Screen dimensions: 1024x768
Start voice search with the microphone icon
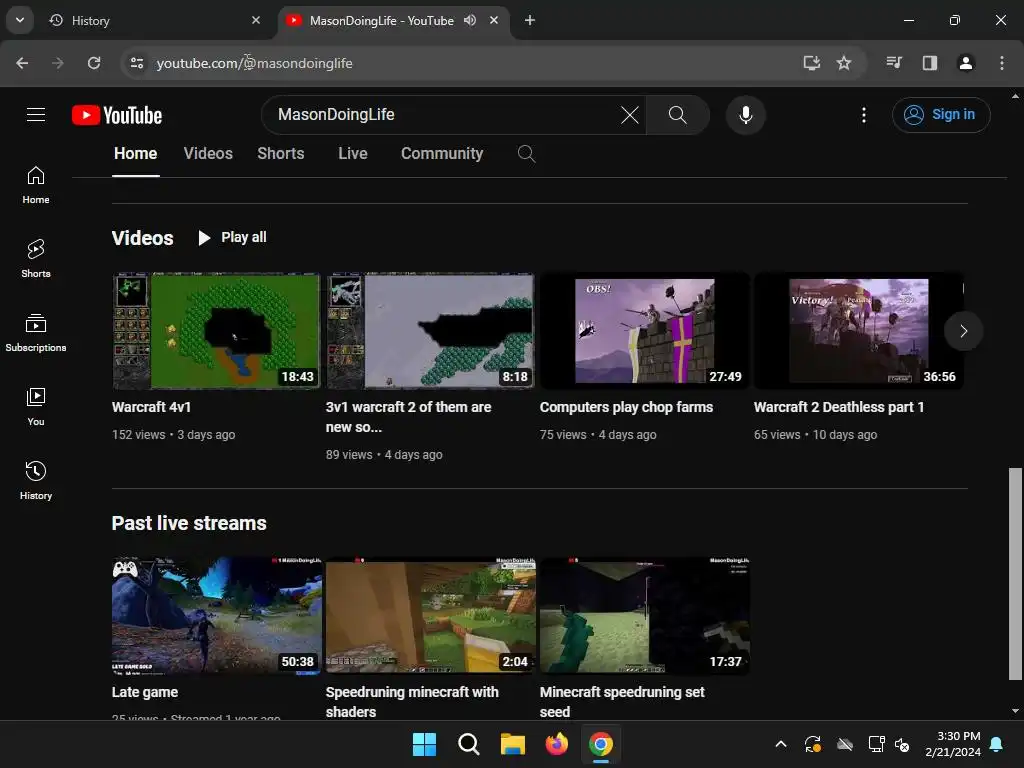click(745, 115)
